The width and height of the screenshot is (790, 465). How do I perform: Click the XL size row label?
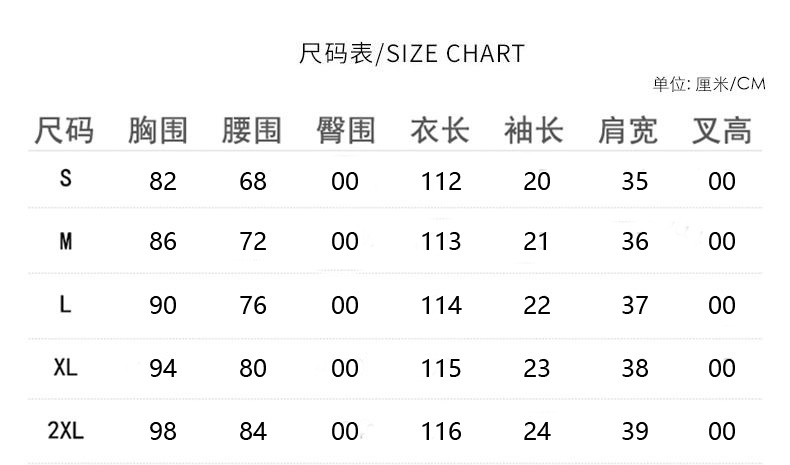66,367
